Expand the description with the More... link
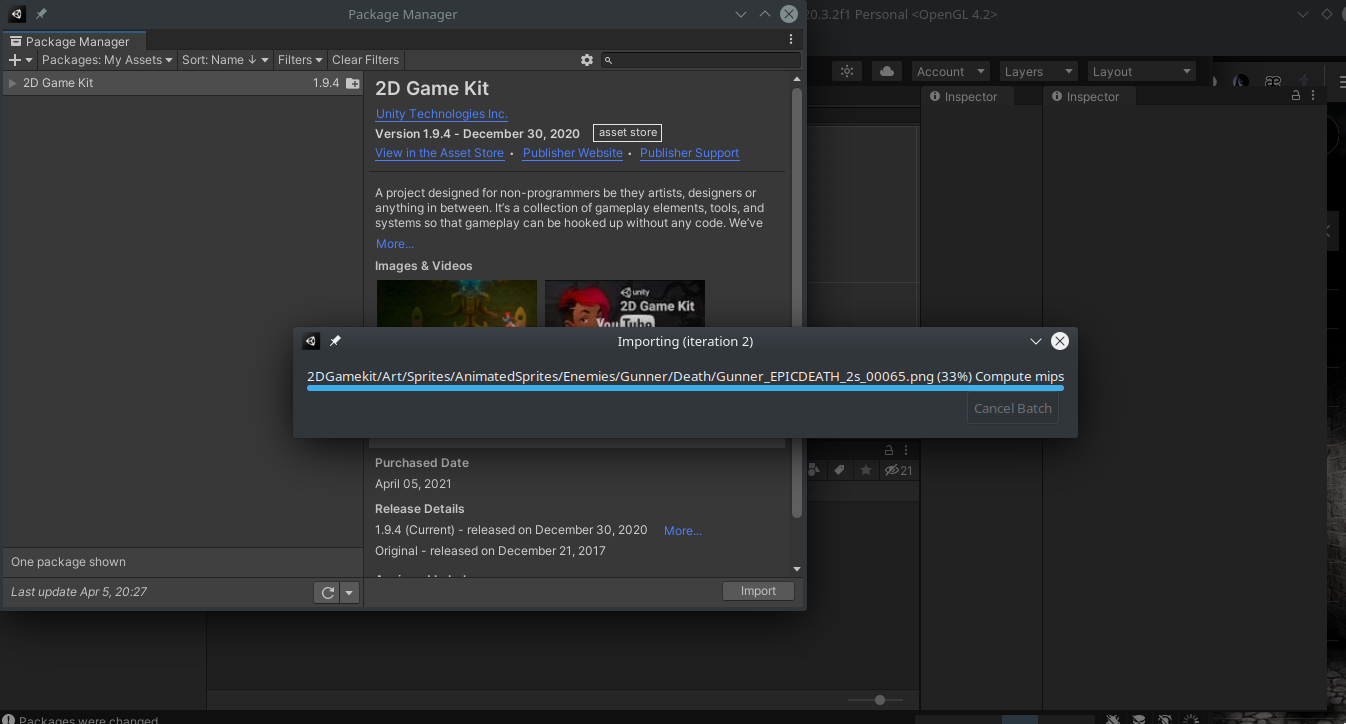The image size is (1346, 724). (394, 244)
